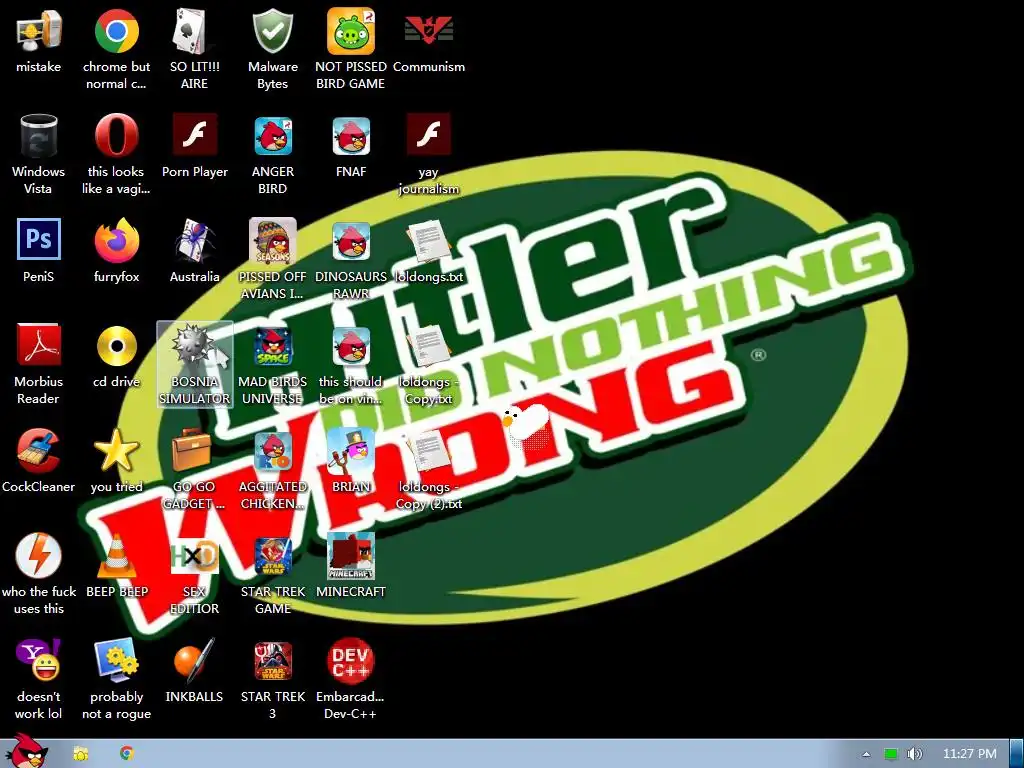Select the 'cd drive' disc icon
The width and height of the screenshot is (1024, 768).
(x=116, y=345)
